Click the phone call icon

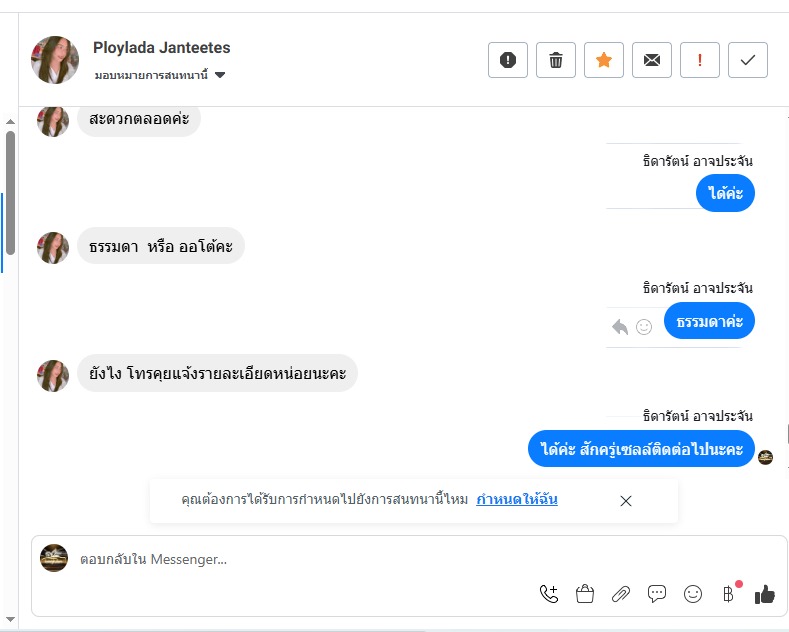(x=549, y=594)
